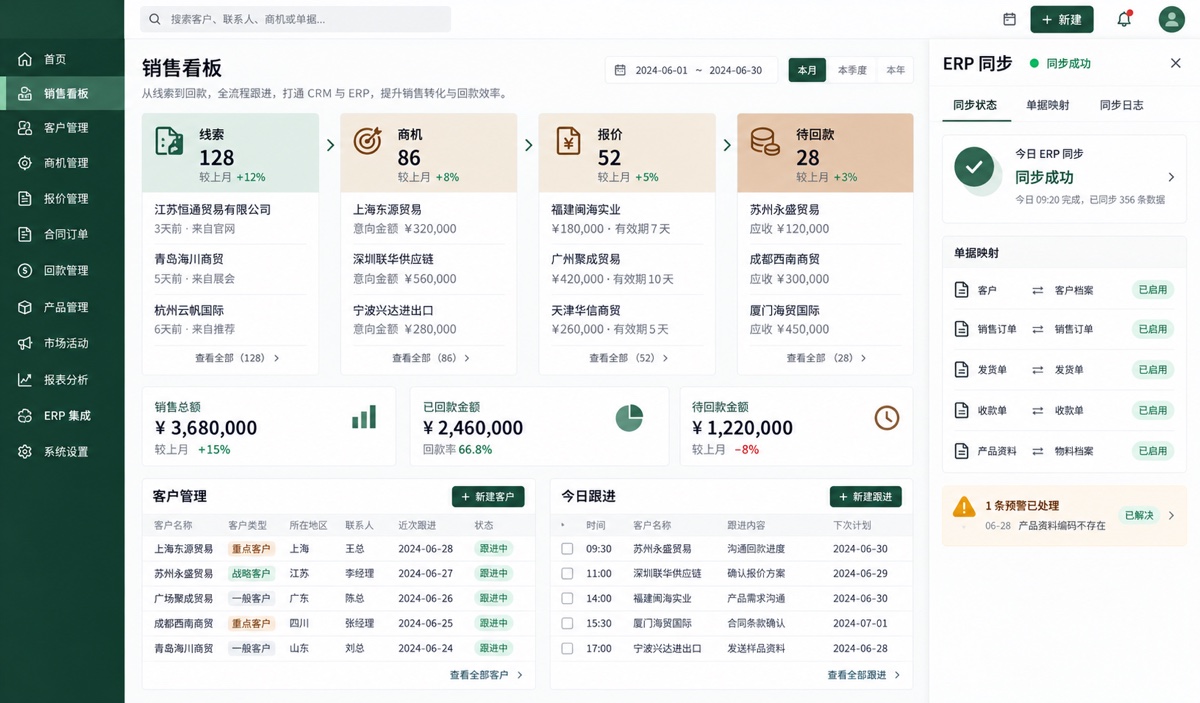This screenshot has height=703, width=1200.
Task: Toggle 已启用 status for 销售订单 mapping
Action: click(x=1152, y=329)
